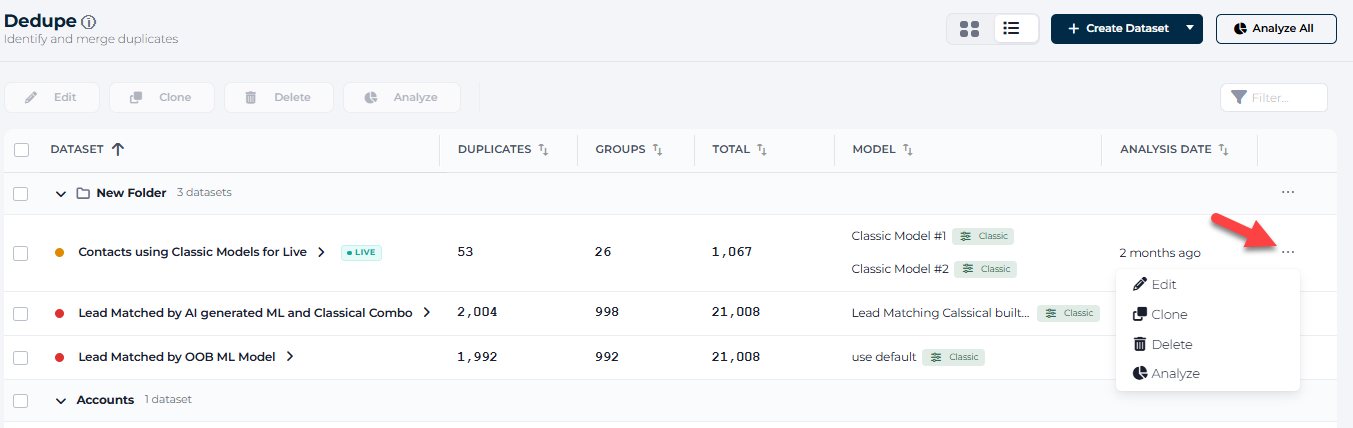
Task: Click the more-options dots on Contacts row
Action: (1288, 252)
